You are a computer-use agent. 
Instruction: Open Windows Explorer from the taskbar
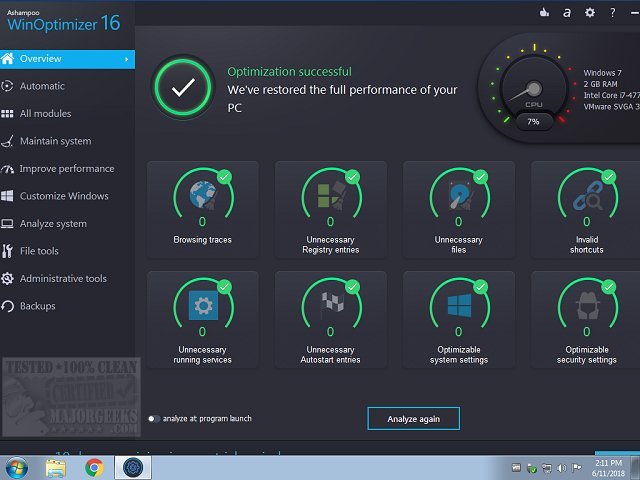pyautogui.click(x=56, y=468)
